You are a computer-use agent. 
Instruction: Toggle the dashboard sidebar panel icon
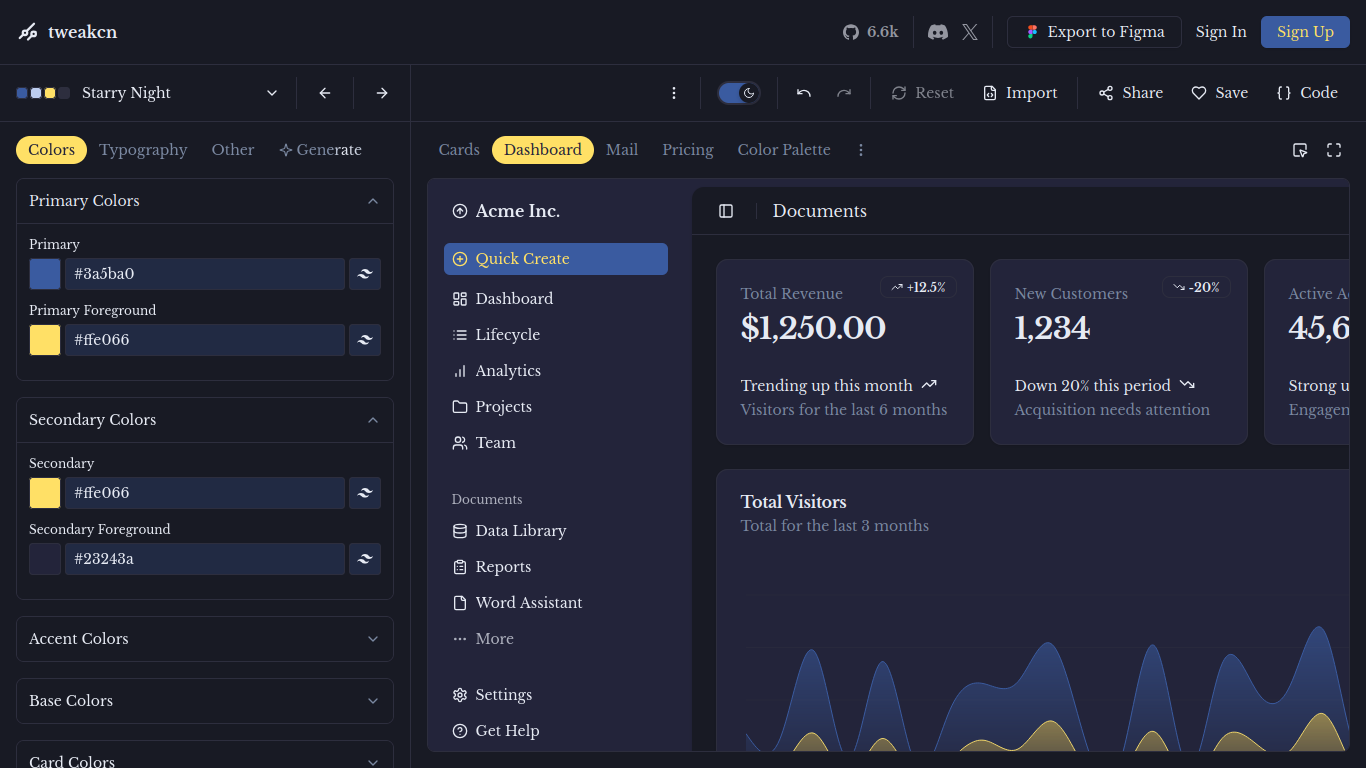[x=726, y=211]
